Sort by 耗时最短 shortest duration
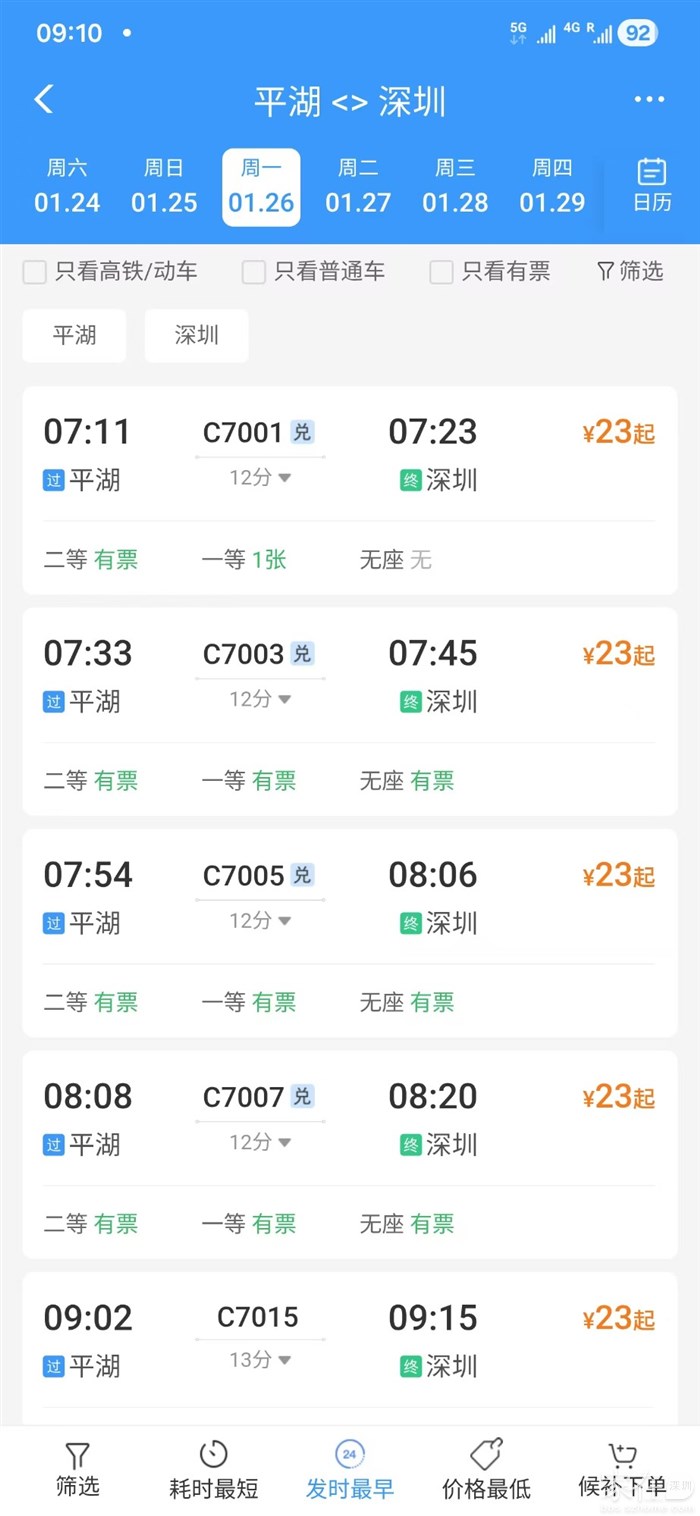The height and width of the screenshot is (1516, 700). pyautogui.click(x=213, y=1470)
